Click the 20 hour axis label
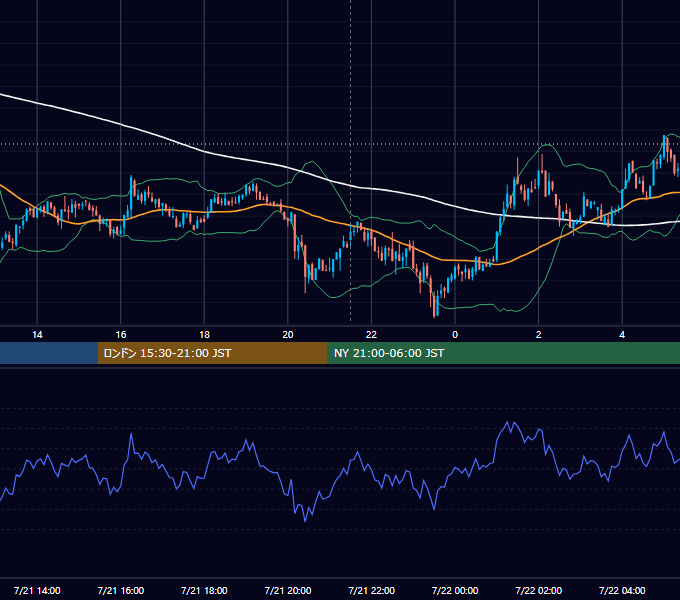This screenshot has height=600, width=680. pyautogui.click(x=288, y=335)
